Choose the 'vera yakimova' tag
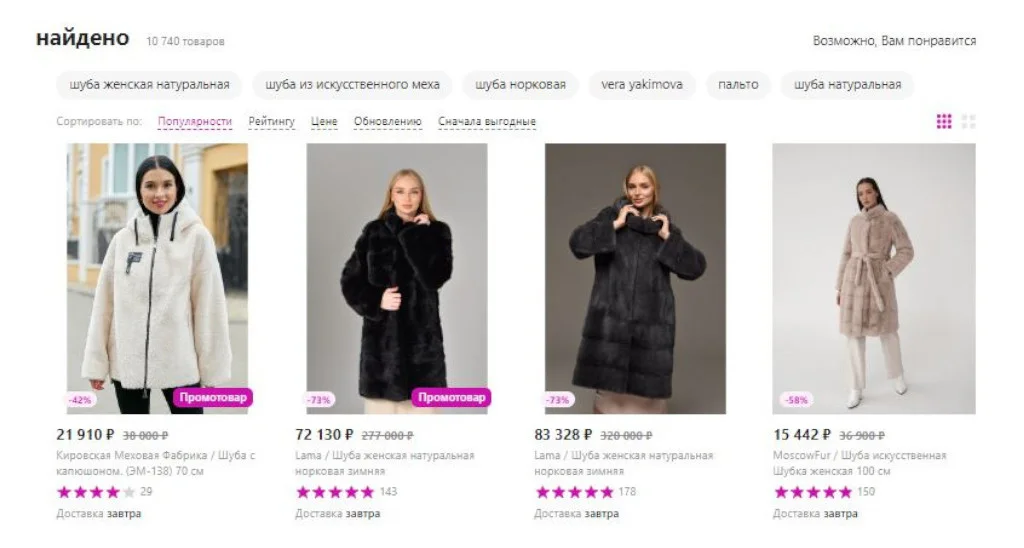 (642, 85)
